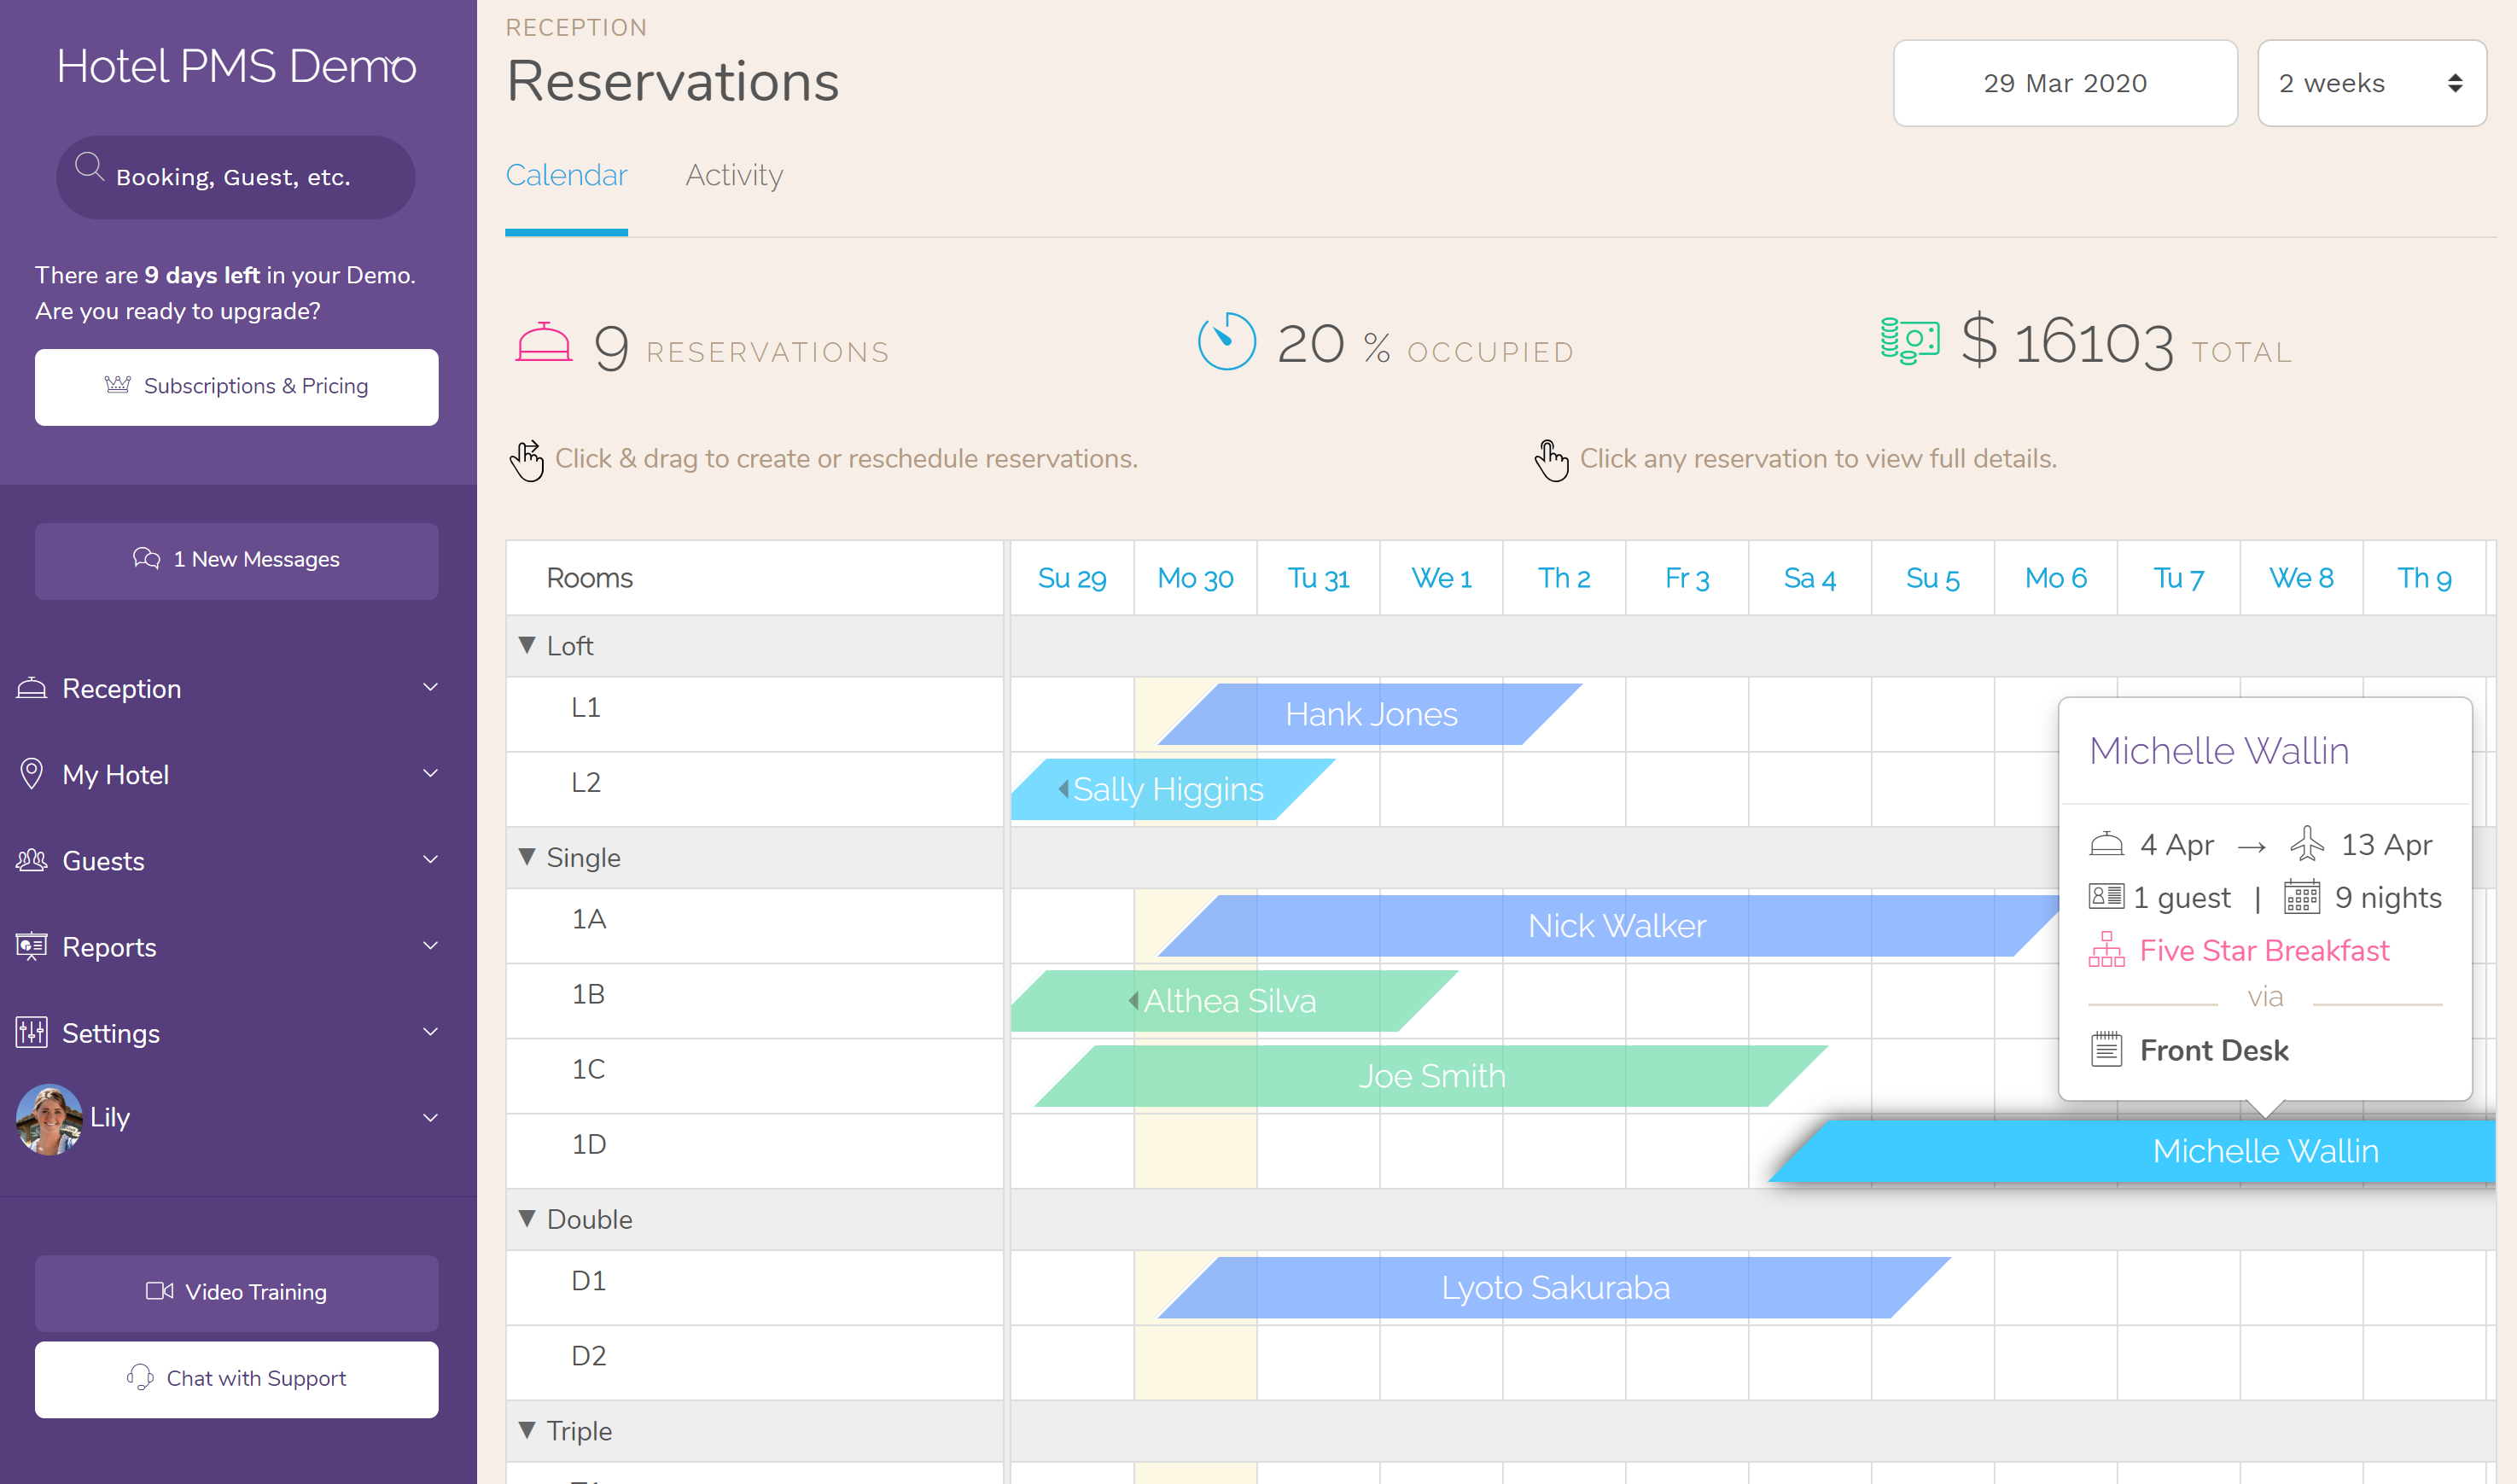Switch to the Activity tab
2517x1484 pixels.
click(733, 173)
